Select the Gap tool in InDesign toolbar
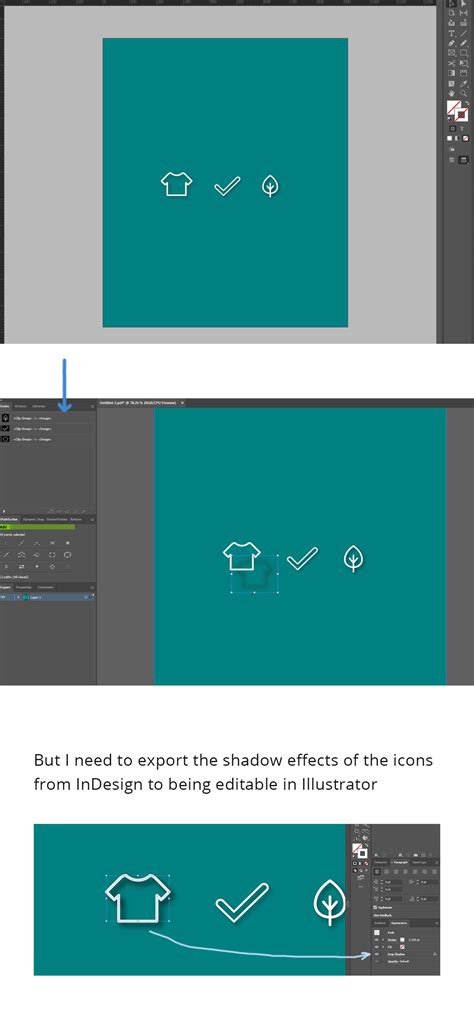The image size is (474, 1035). pyautogui.click(x=463, y=13)
